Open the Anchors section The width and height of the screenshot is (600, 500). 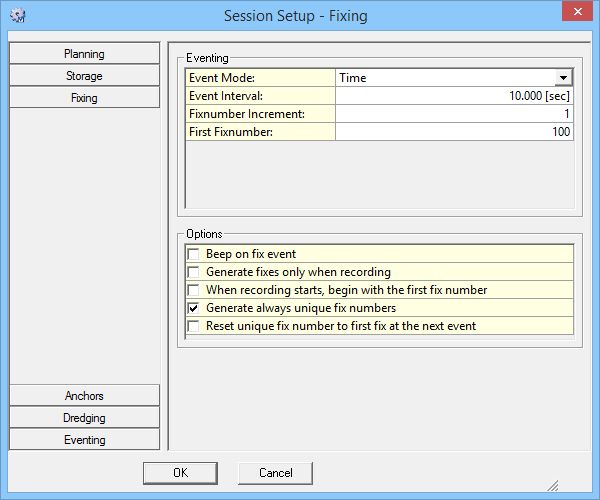(84, 396)
